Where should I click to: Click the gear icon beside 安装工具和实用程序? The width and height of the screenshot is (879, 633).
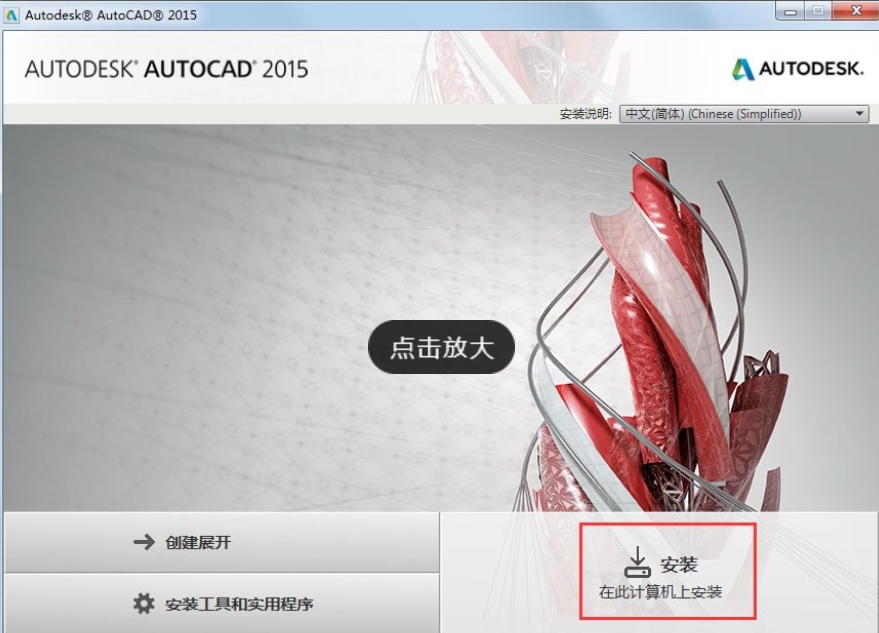tap(144, 604)
